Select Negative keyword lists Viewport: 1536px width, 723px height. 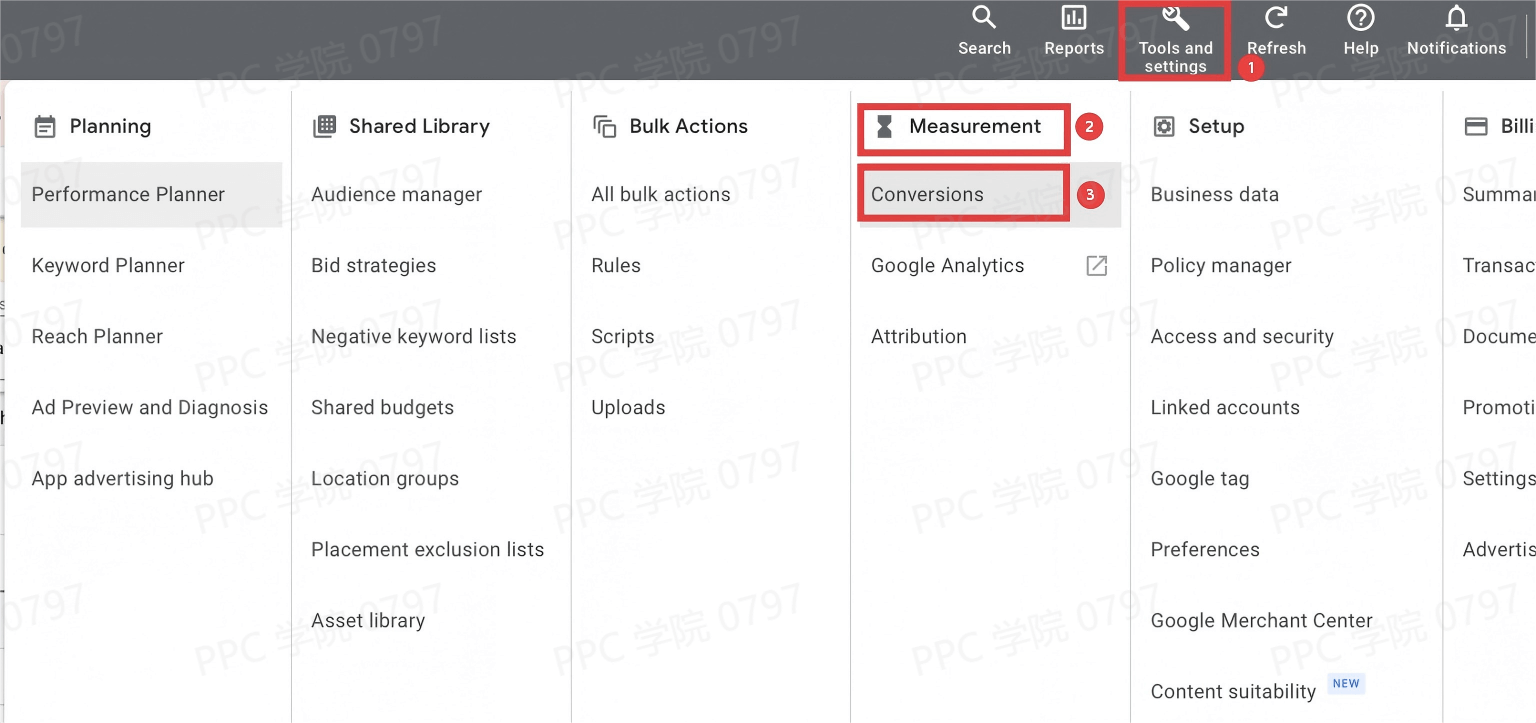[413, 337]
